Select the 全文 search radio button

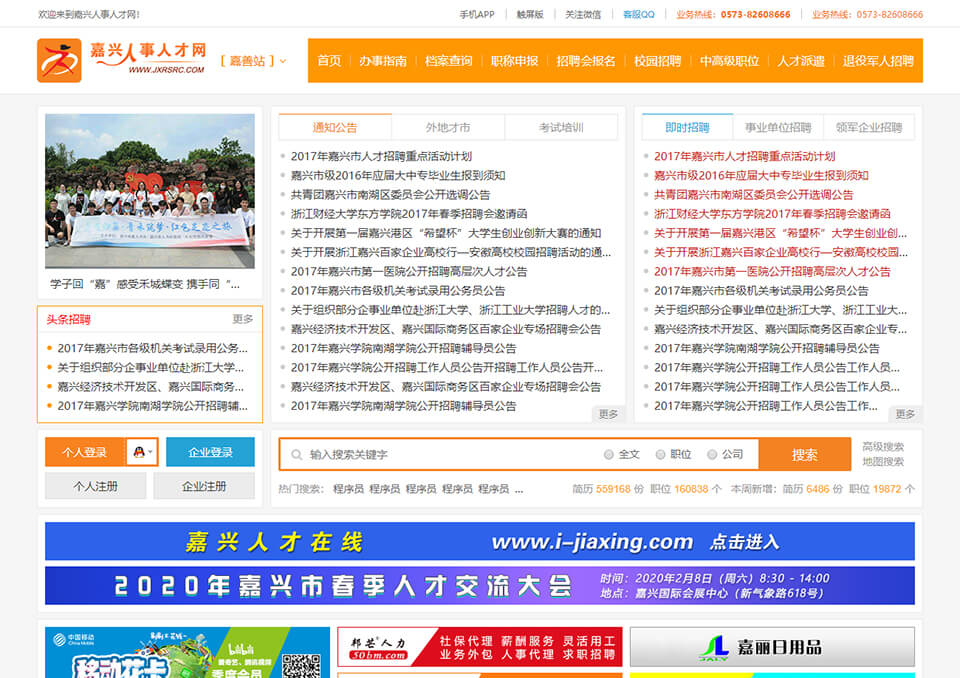click(x=609, y=455)
